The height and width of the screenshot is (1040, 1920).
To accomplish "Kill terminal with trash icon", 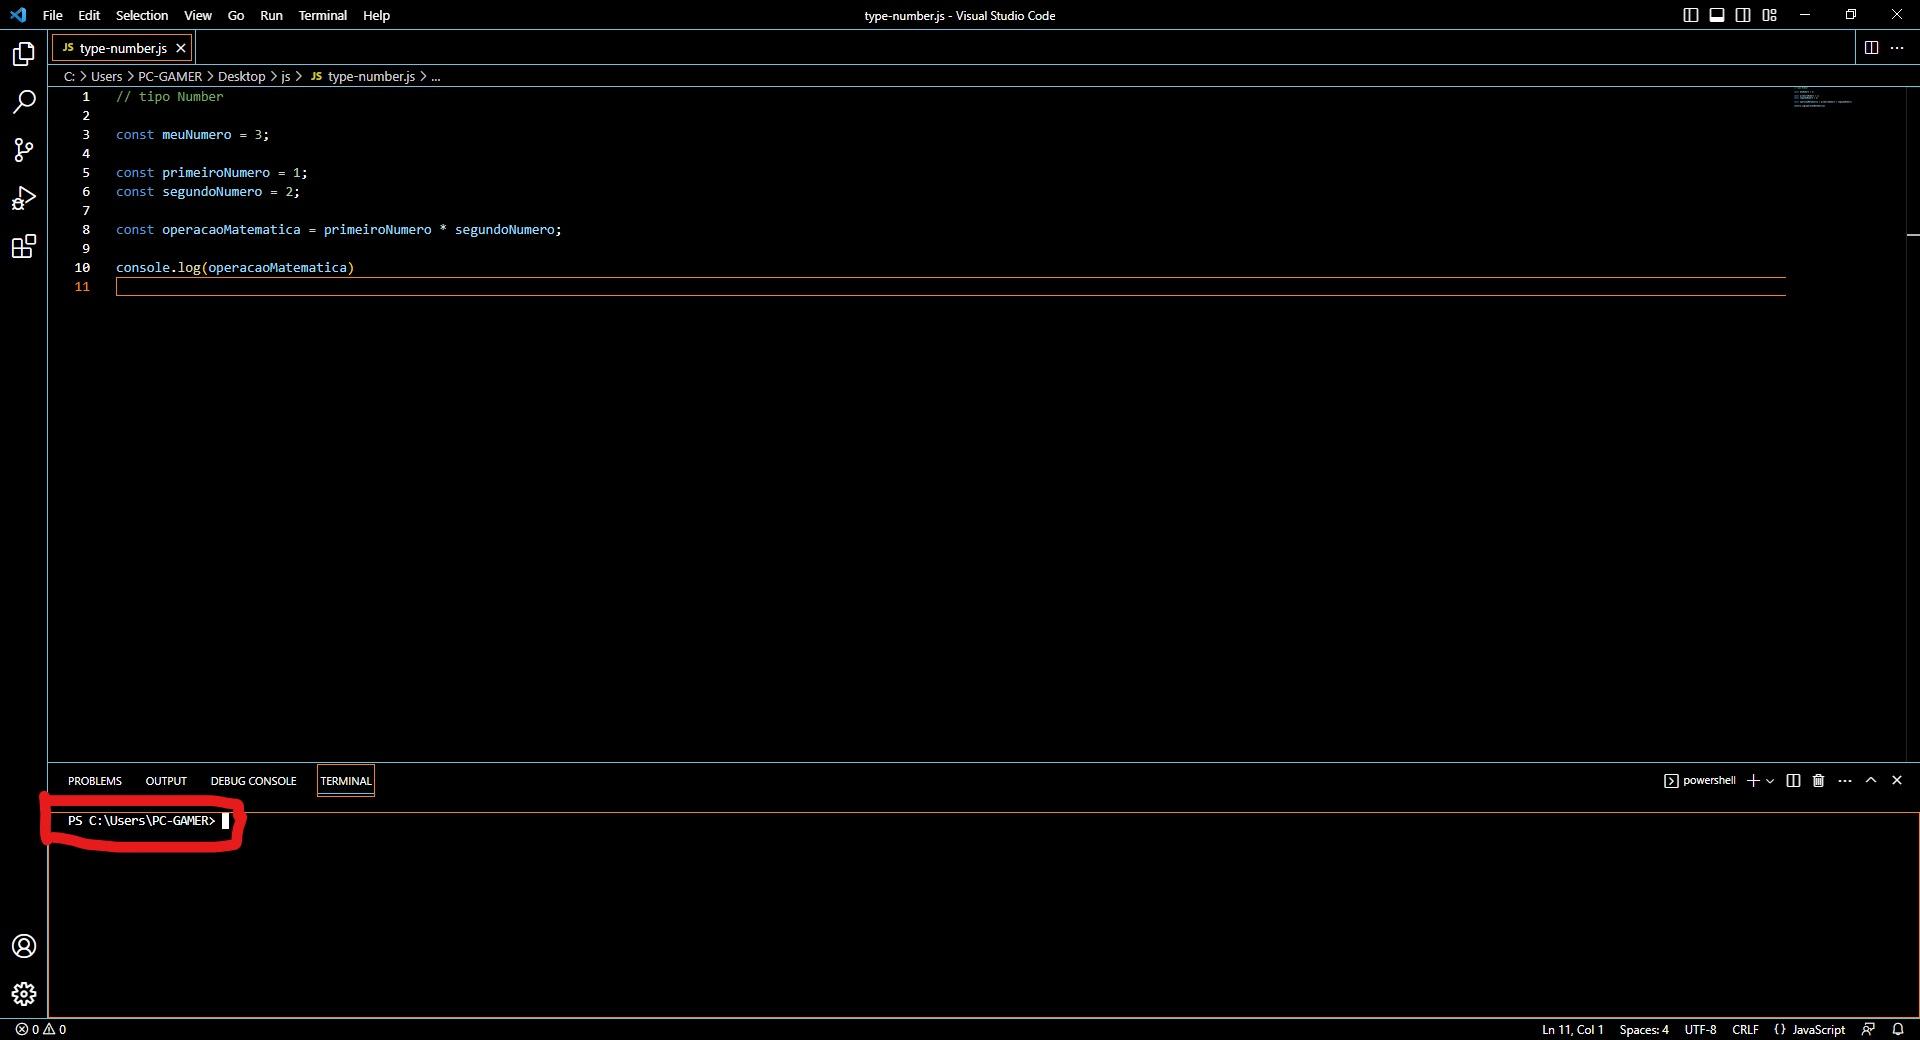I will point(1819,781).
